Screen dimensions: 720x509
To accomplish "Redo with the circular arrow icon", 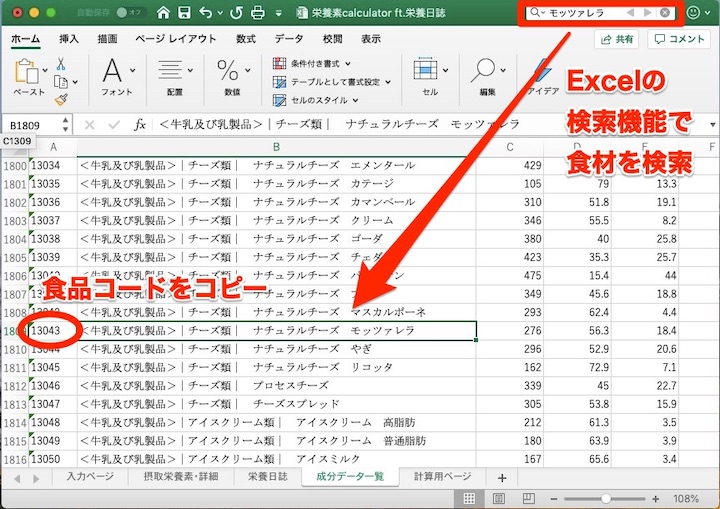I will (x=236, y=12).
